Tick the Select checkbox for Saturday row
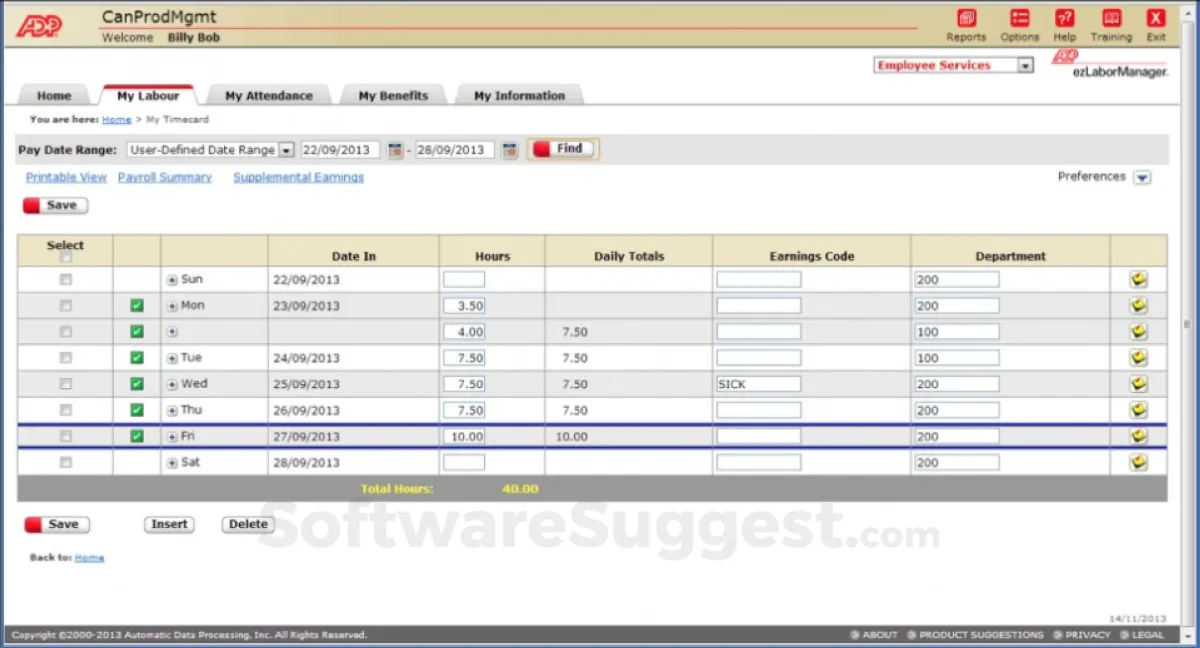Viewport: 1200px width, 648px height. tap(66, 462)
